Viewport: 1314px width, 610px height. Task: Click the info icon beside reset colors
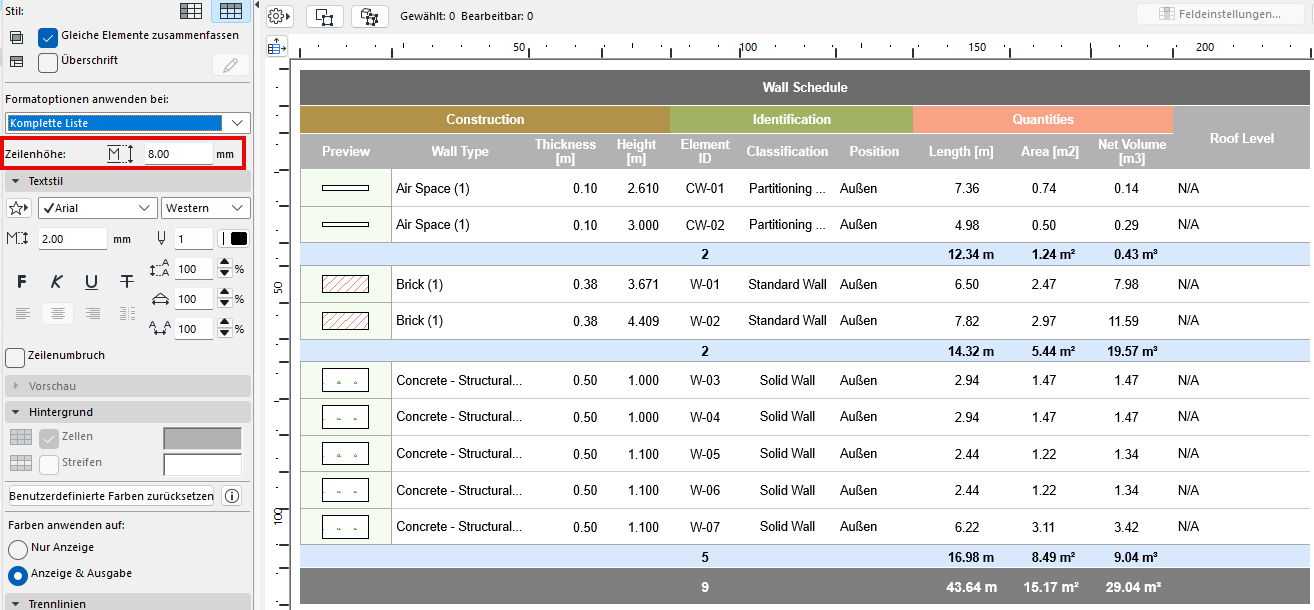tap(231, 496)
